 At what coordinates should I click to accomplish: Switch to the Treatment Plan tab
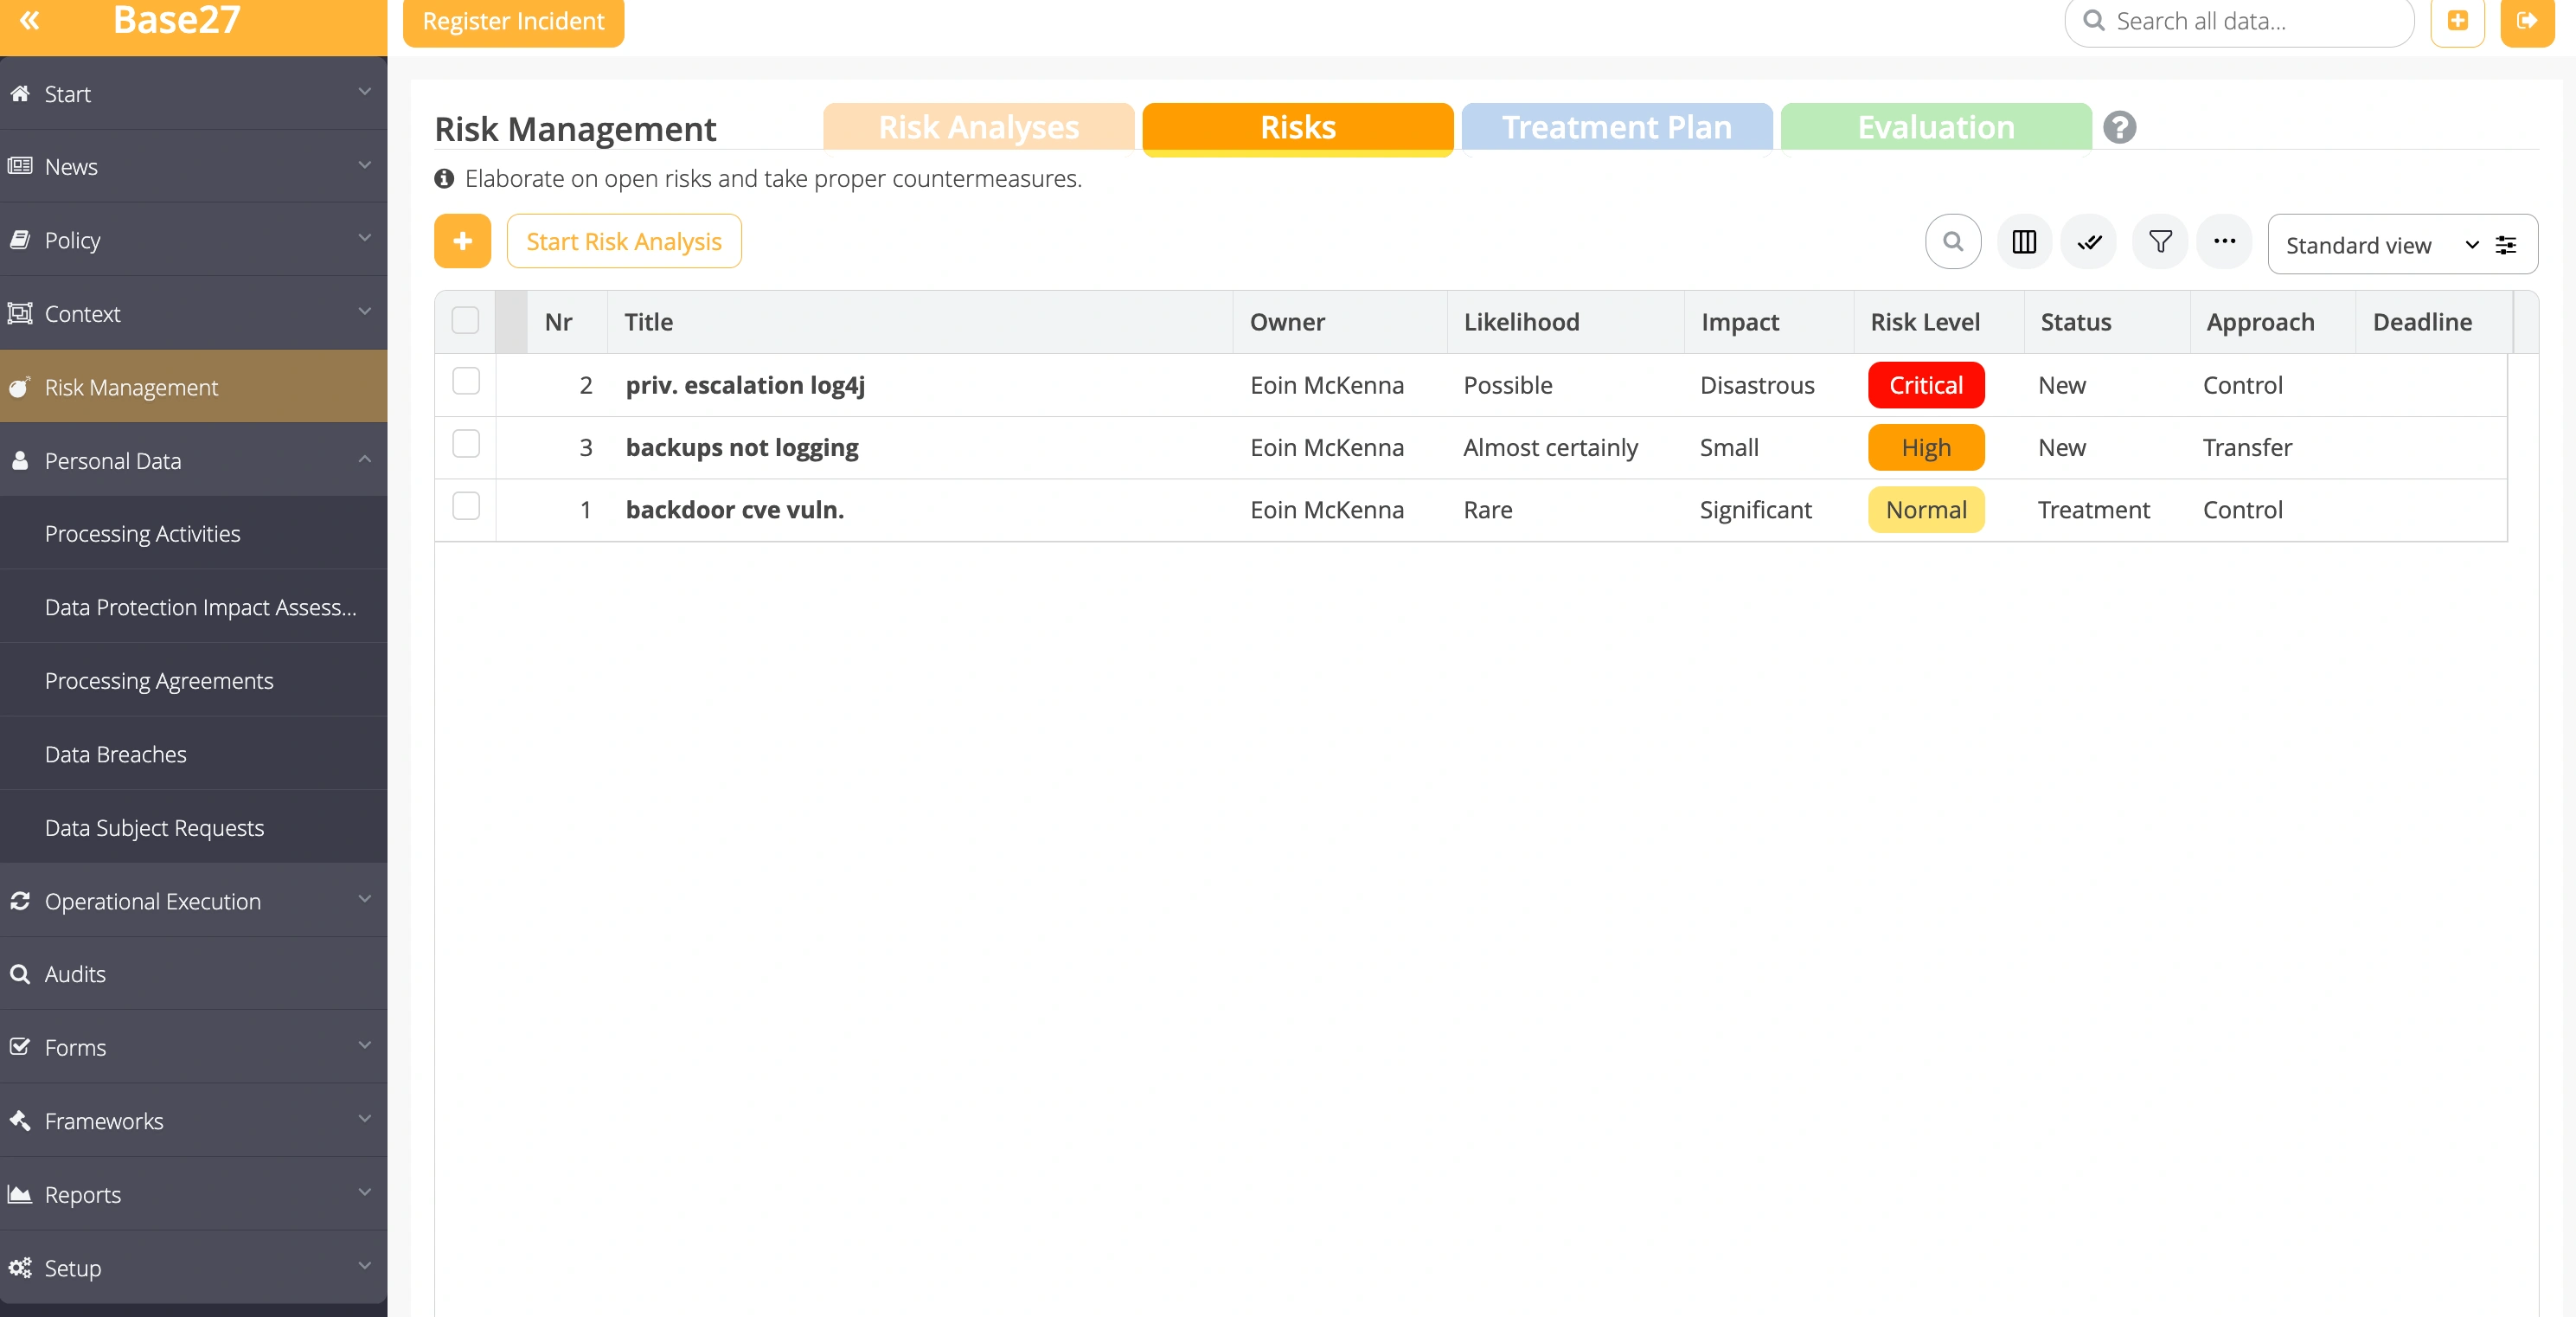click(x=1616, y=127)
